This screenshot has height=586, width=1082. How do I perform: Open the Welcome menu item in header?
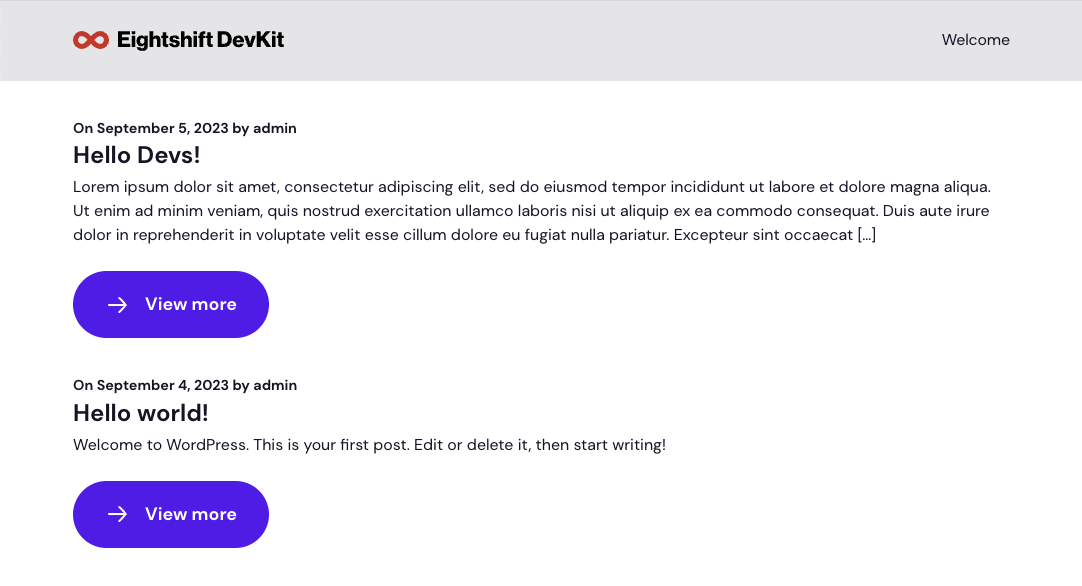[975, 40]
